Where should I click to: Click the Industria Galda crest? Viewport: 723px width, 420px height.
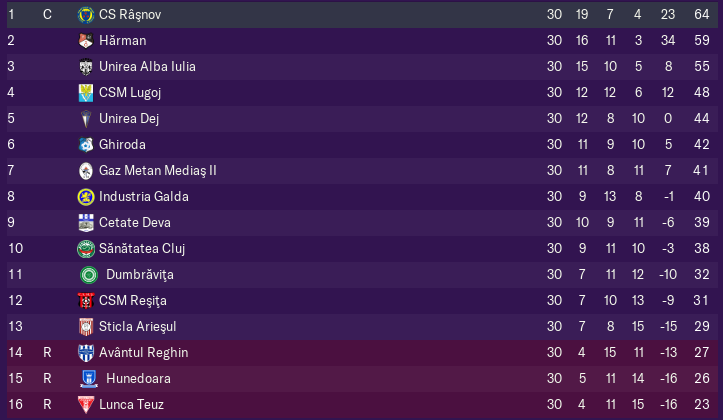(x=86, y=197)
